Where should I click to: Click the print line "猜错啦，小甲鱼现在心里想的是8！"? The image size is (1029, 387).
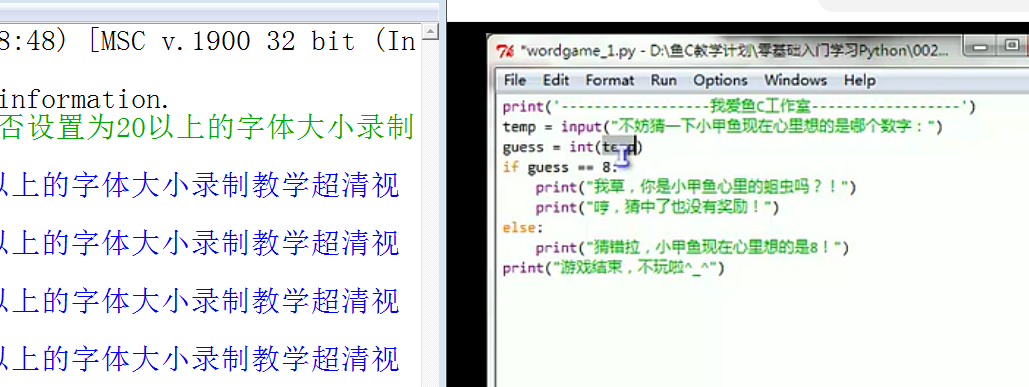tap(692, 248)
